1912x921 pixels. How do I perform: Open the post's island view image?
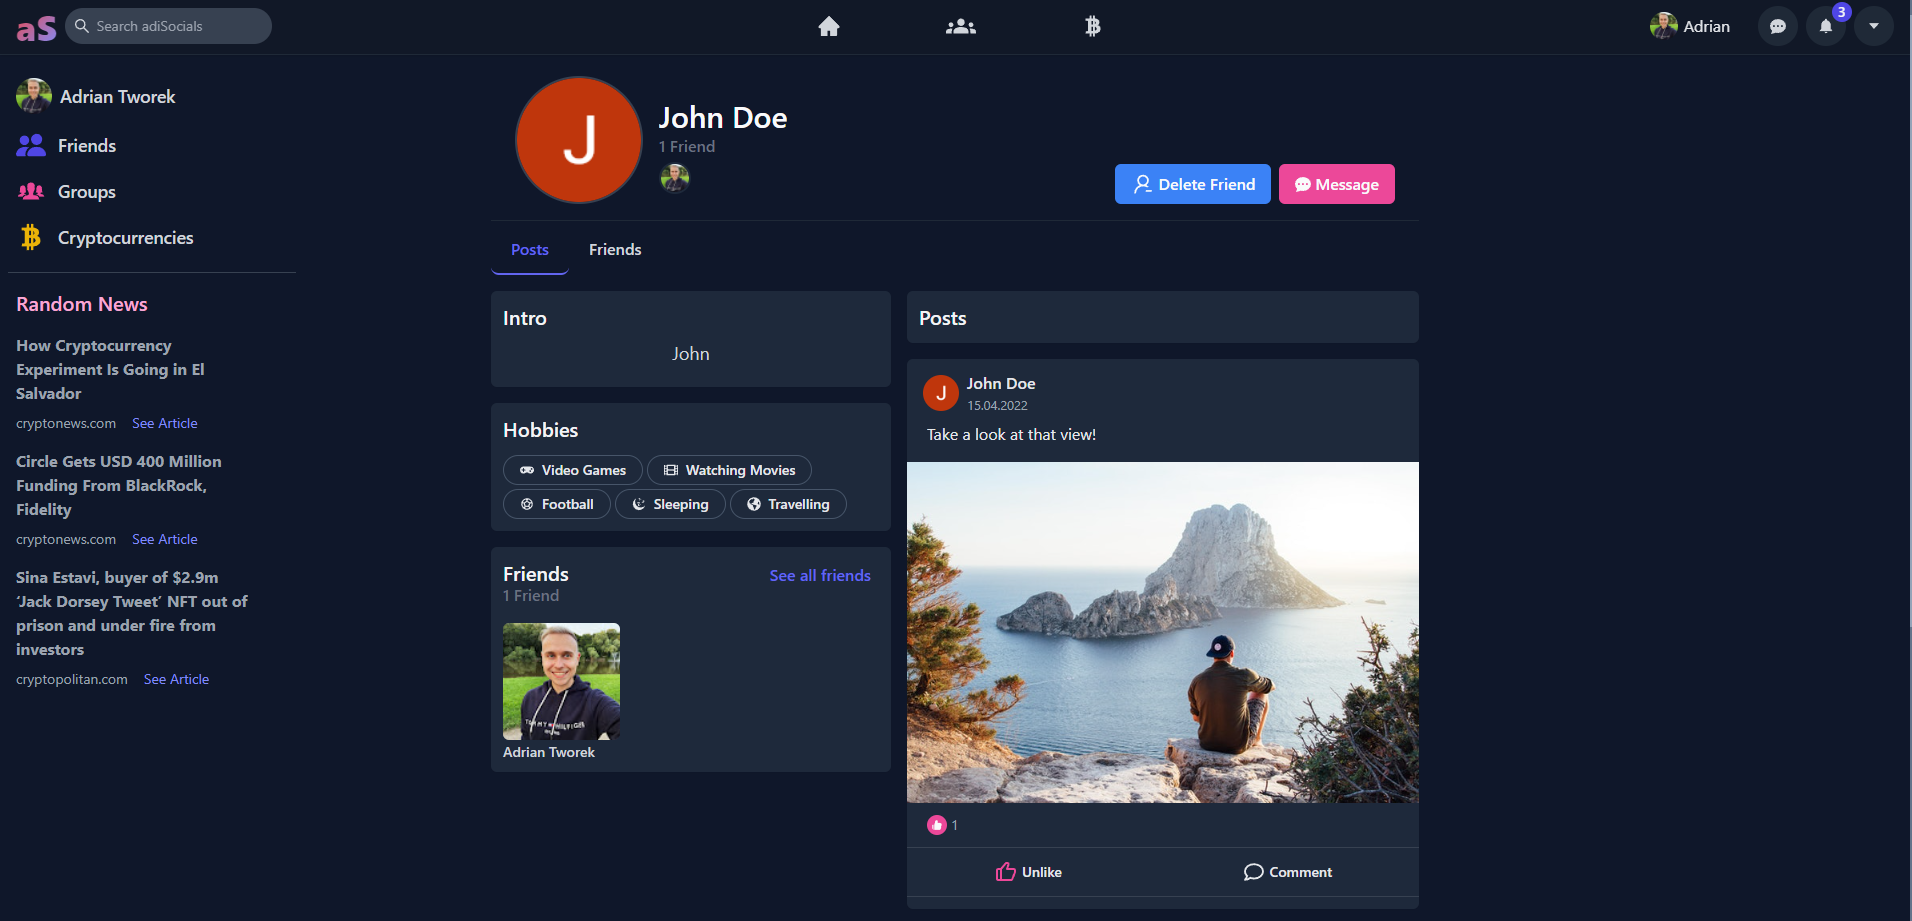click(1163, 632)
